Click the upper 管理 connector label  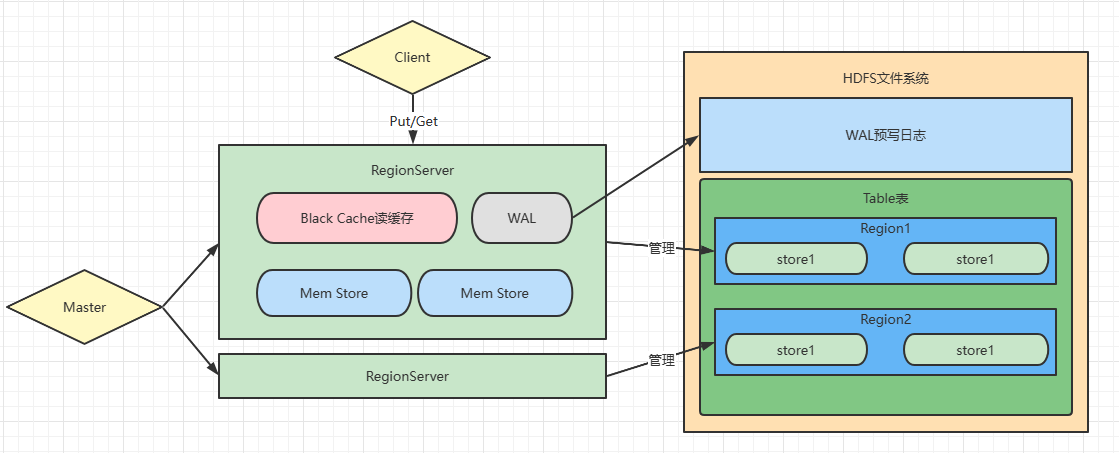point(662,249)
